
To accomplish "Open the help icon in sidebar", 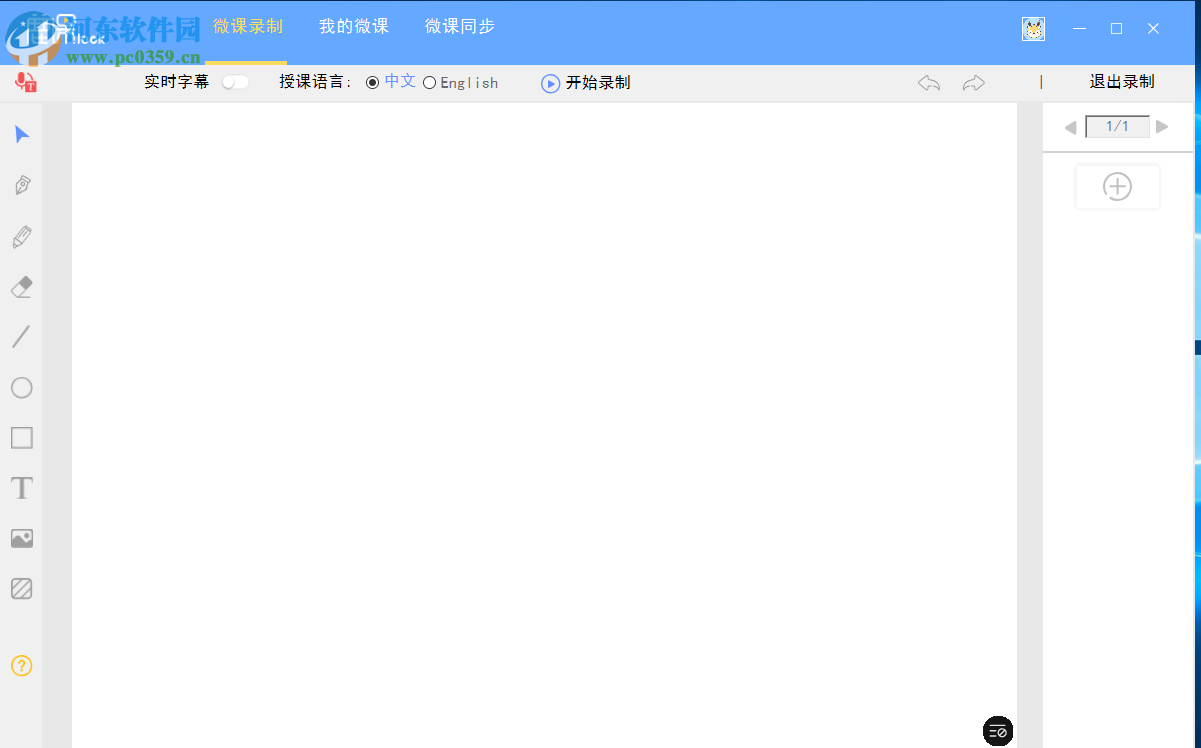I will [21, 665].
